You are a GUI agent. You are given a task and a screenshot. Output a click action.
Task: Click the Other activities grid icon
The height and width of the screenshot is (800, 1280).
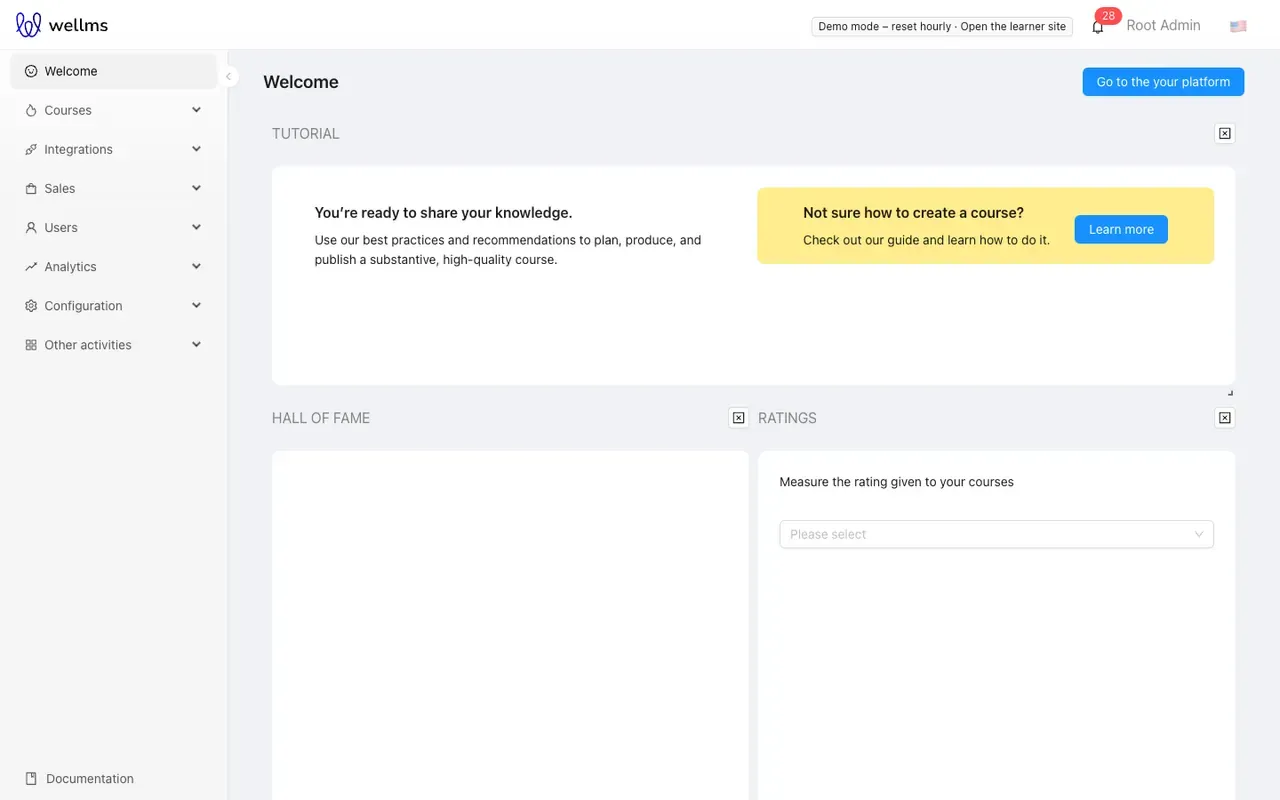point(31,345)
